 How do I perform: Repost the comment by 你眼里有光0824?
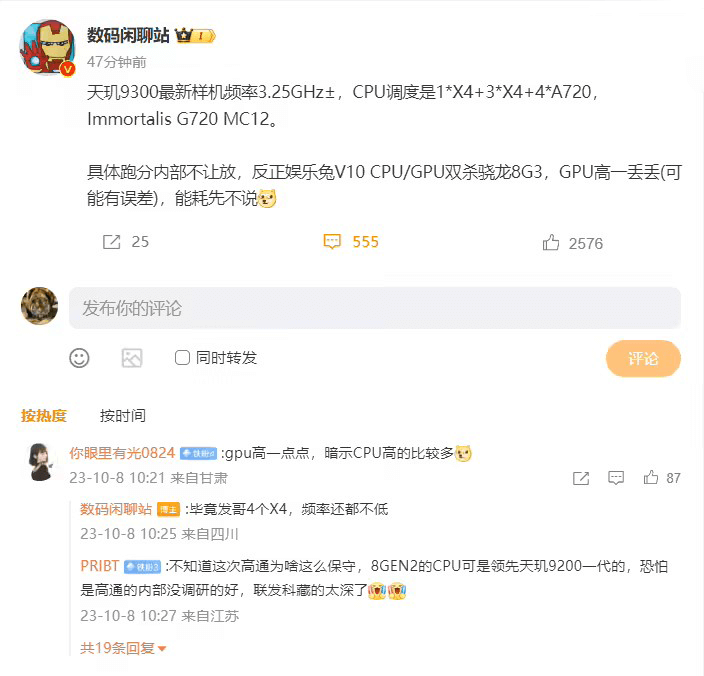[x=581, y=478]
